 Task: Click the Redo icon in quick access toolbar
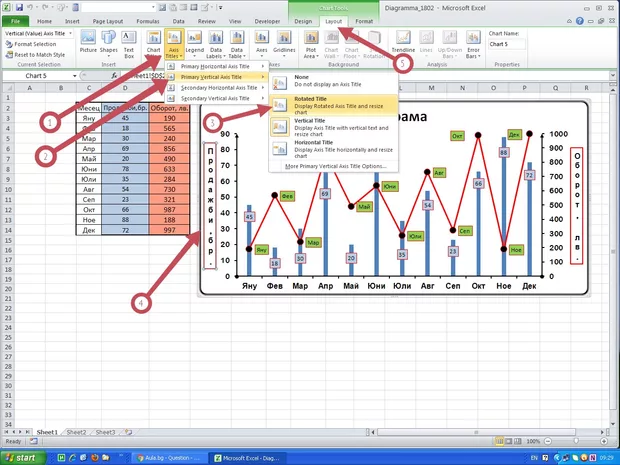click(x=46, y=7)
